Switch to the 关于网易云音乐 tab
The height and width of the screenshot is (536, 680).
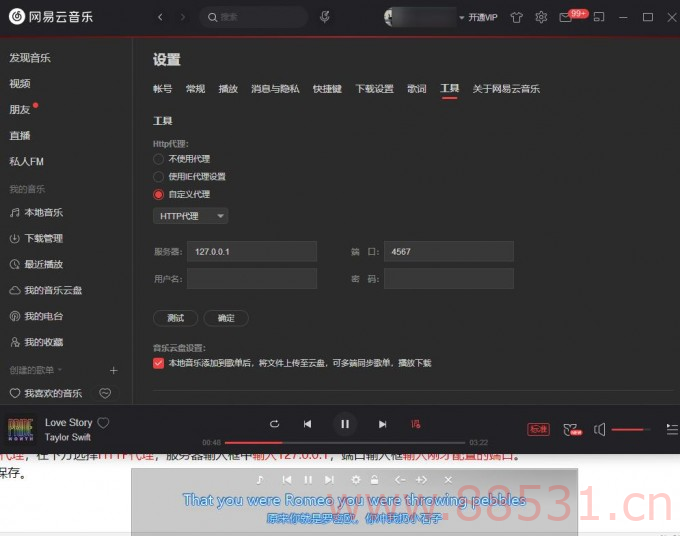coord(506,89)
